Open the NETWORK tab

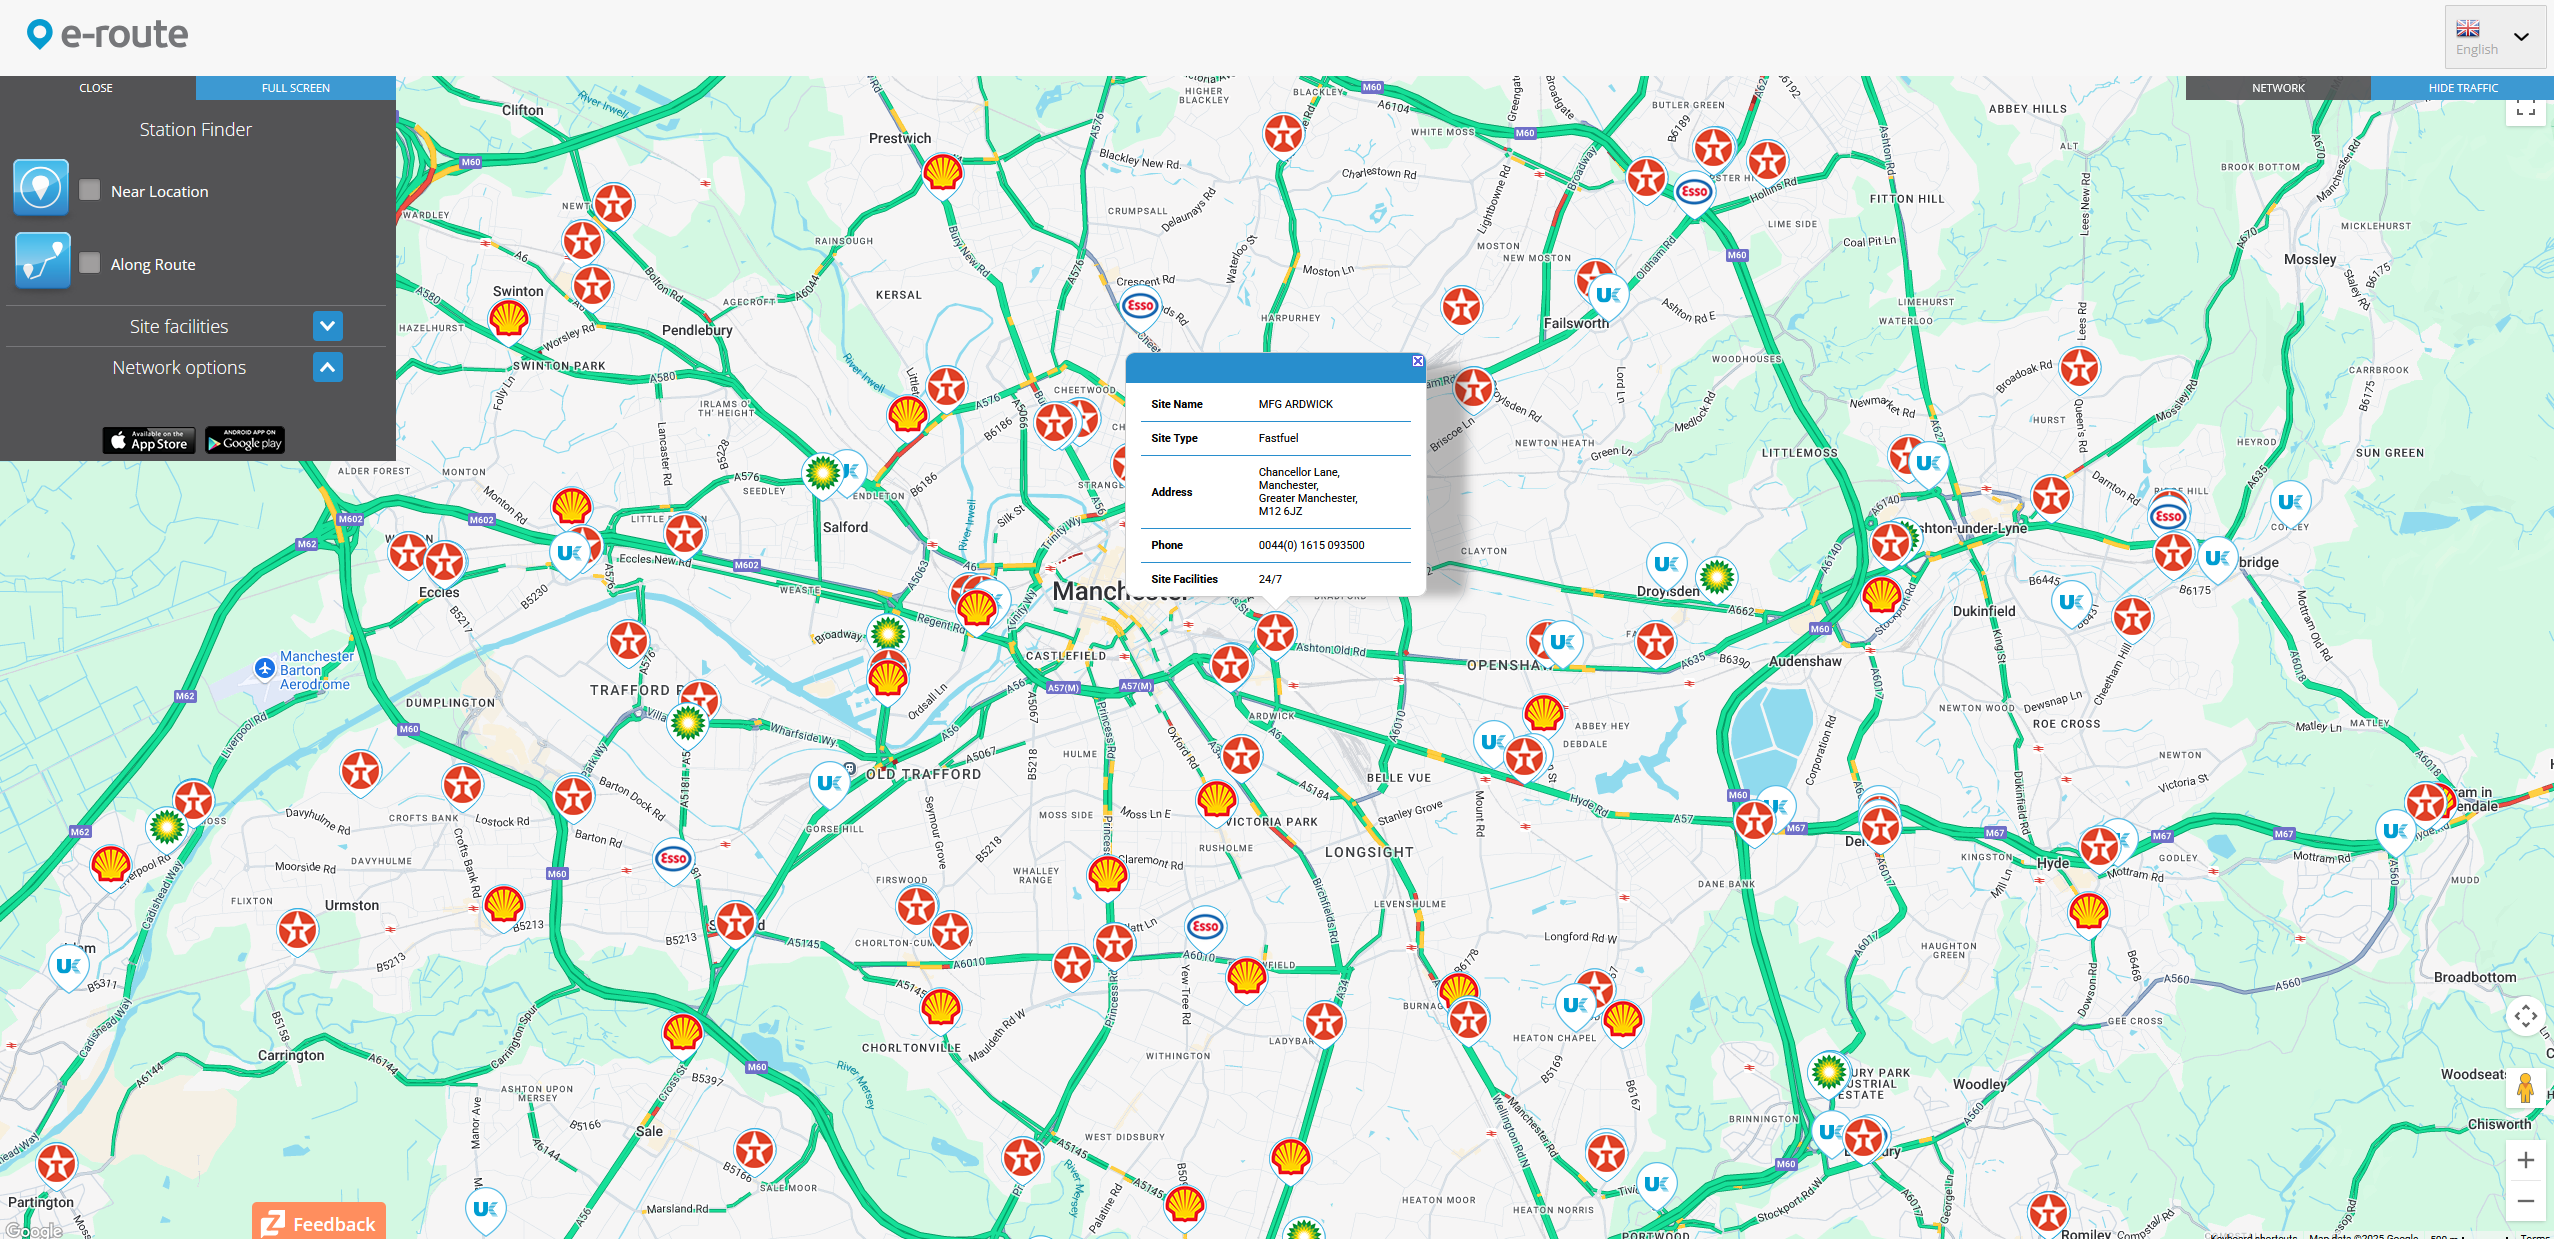(x=2278, y=88)
